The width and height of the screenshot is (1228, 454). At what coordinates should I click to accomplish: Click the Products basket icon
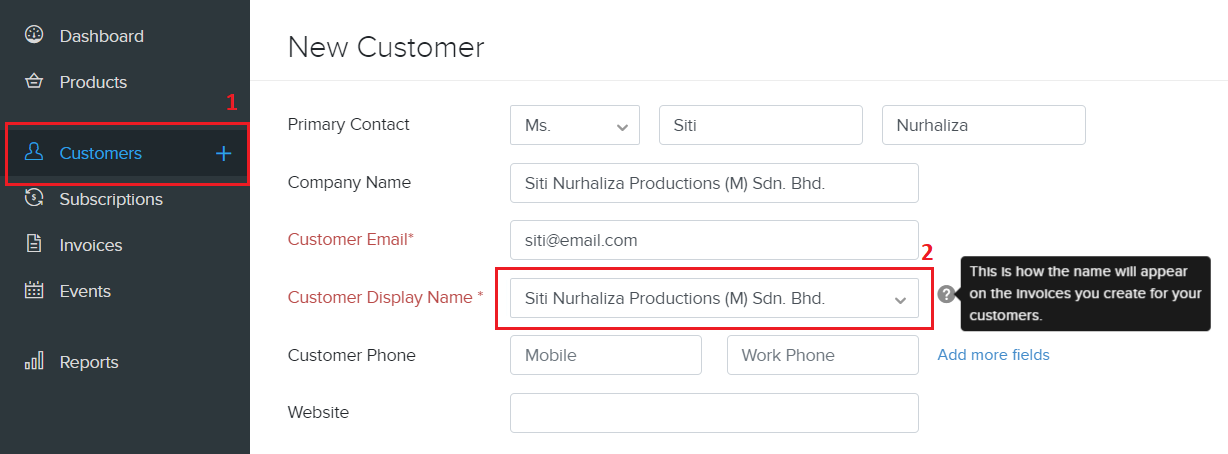tap(34, 81)
